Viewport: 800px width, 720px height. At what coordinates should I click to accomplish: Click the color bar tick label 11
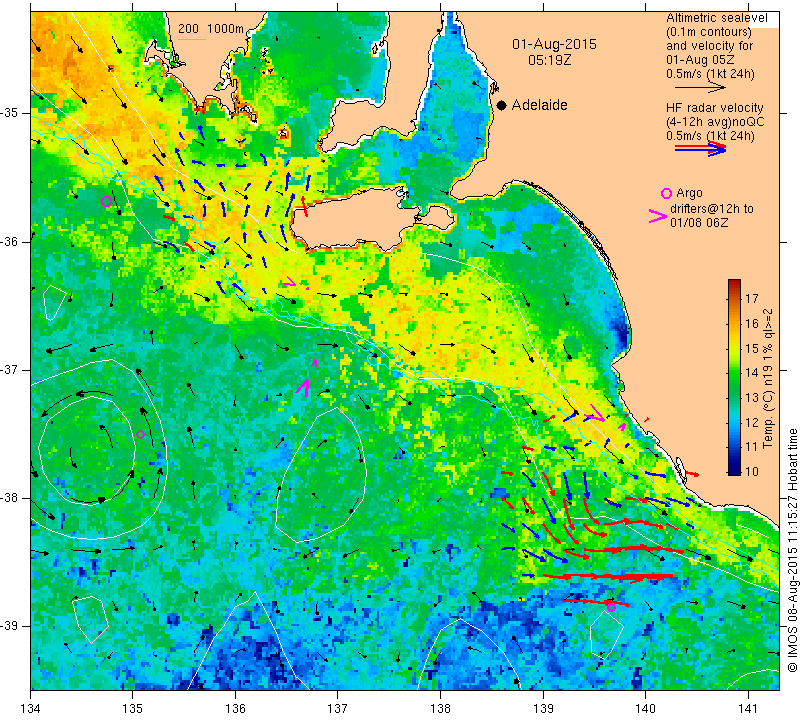[x=752, y=446]
